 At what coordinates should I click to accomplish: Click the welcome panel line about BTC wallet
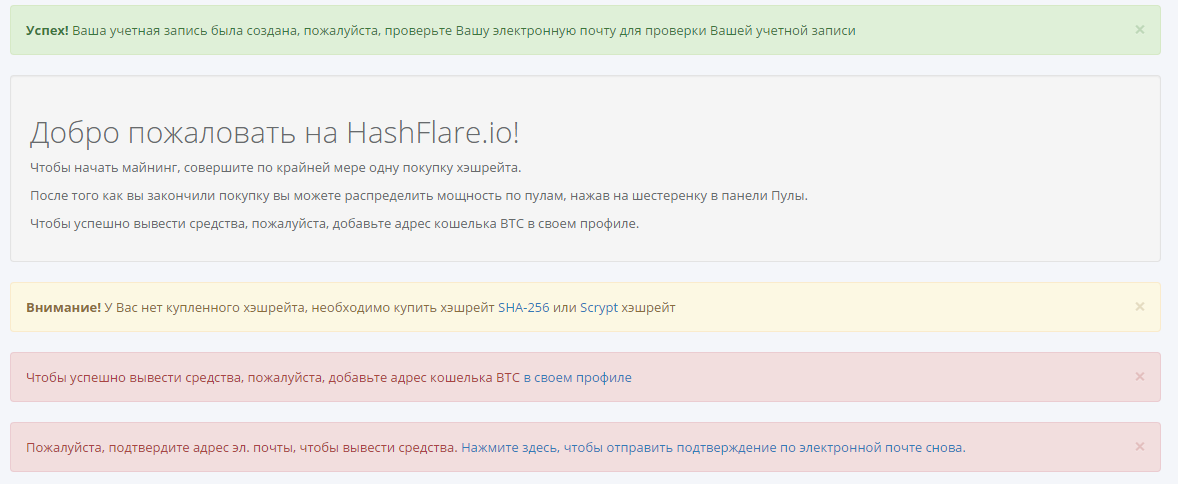(x=334, y=223)
